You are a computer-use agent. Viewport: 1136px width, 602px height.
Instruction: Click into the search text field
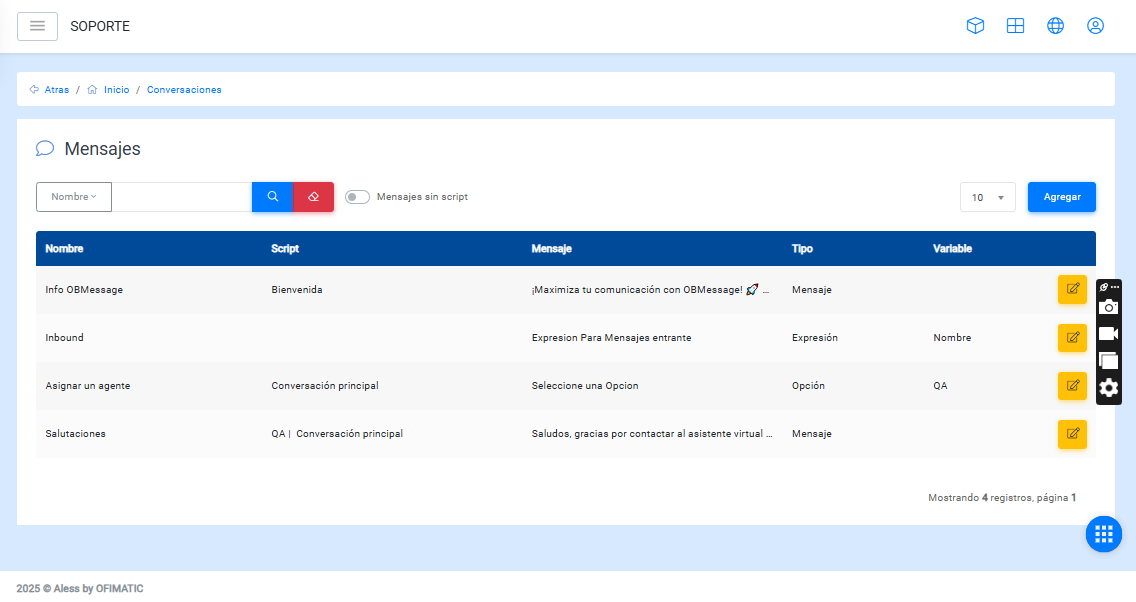pyautogui.click(x=181, y=197)
